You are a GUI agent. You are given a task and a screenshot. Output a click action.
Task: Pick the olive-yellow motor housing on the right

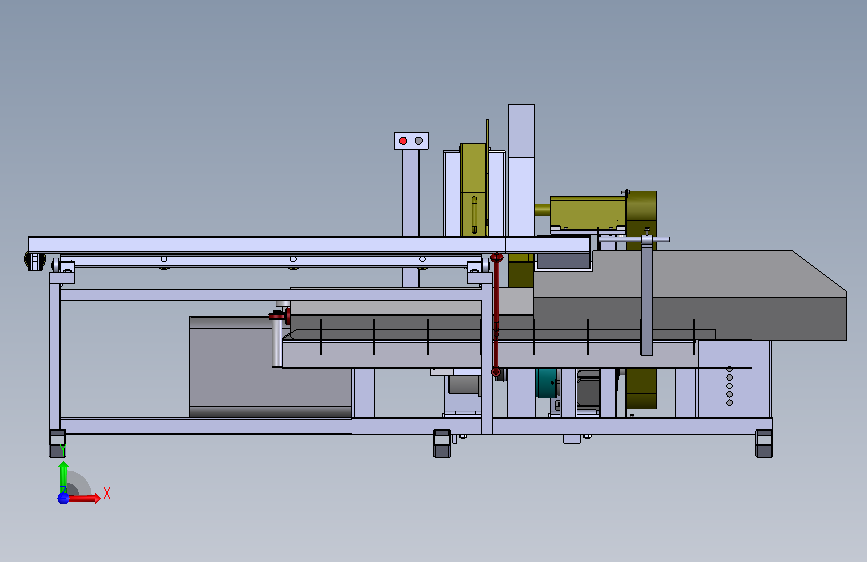(x=588, y=211)
